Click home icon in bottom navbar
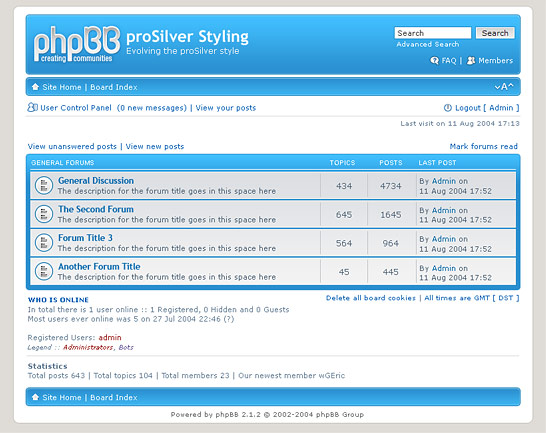This screenshot has width=546, height=433. (35, 397)
